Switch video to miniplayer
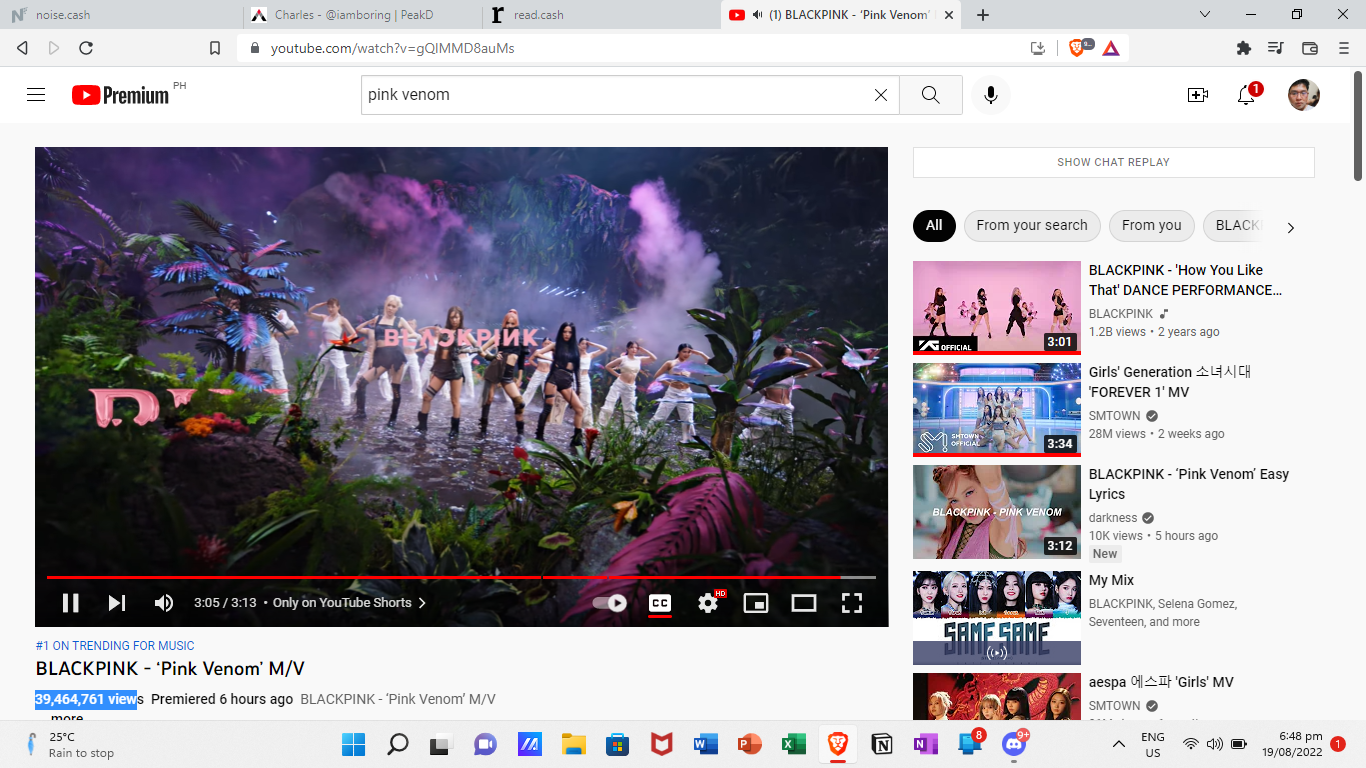Image resolution: width=1366 pixels, height=768 pixels. 756,603
